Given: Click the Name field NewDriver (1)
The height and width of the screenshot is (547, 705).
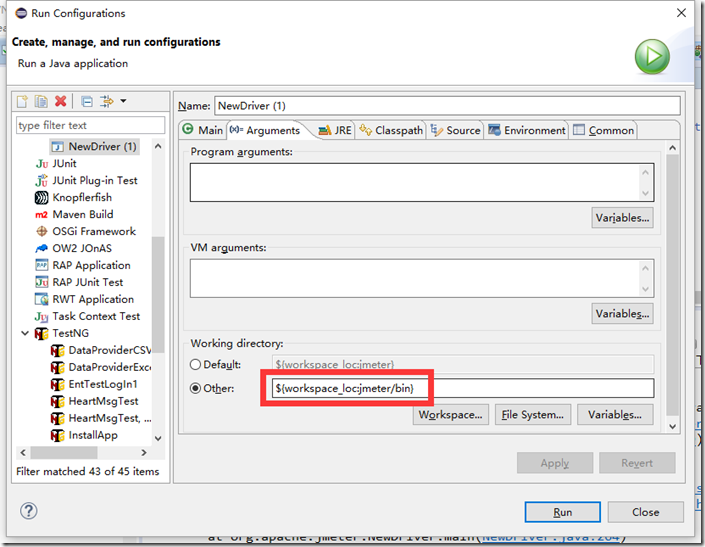Looking at the screenshot, I should click(447, 106).
